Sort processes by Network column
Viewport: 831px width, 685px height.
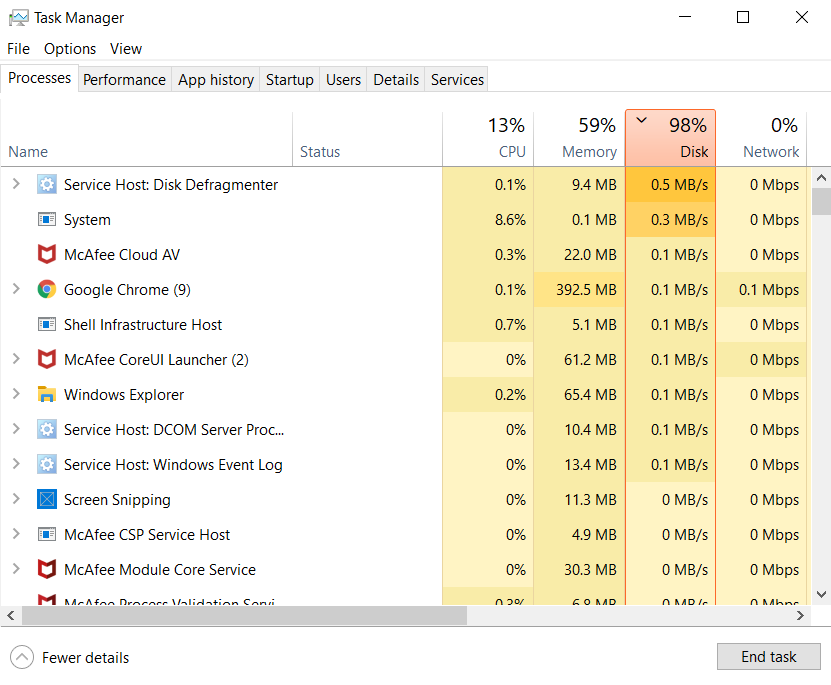[x=761, y=139]
